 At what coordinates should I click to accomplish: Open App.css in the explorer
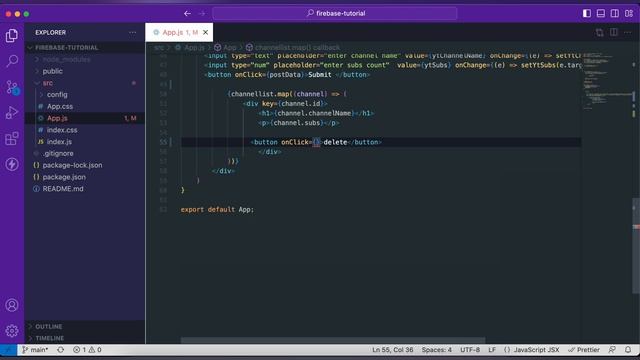tap(85, 106)
